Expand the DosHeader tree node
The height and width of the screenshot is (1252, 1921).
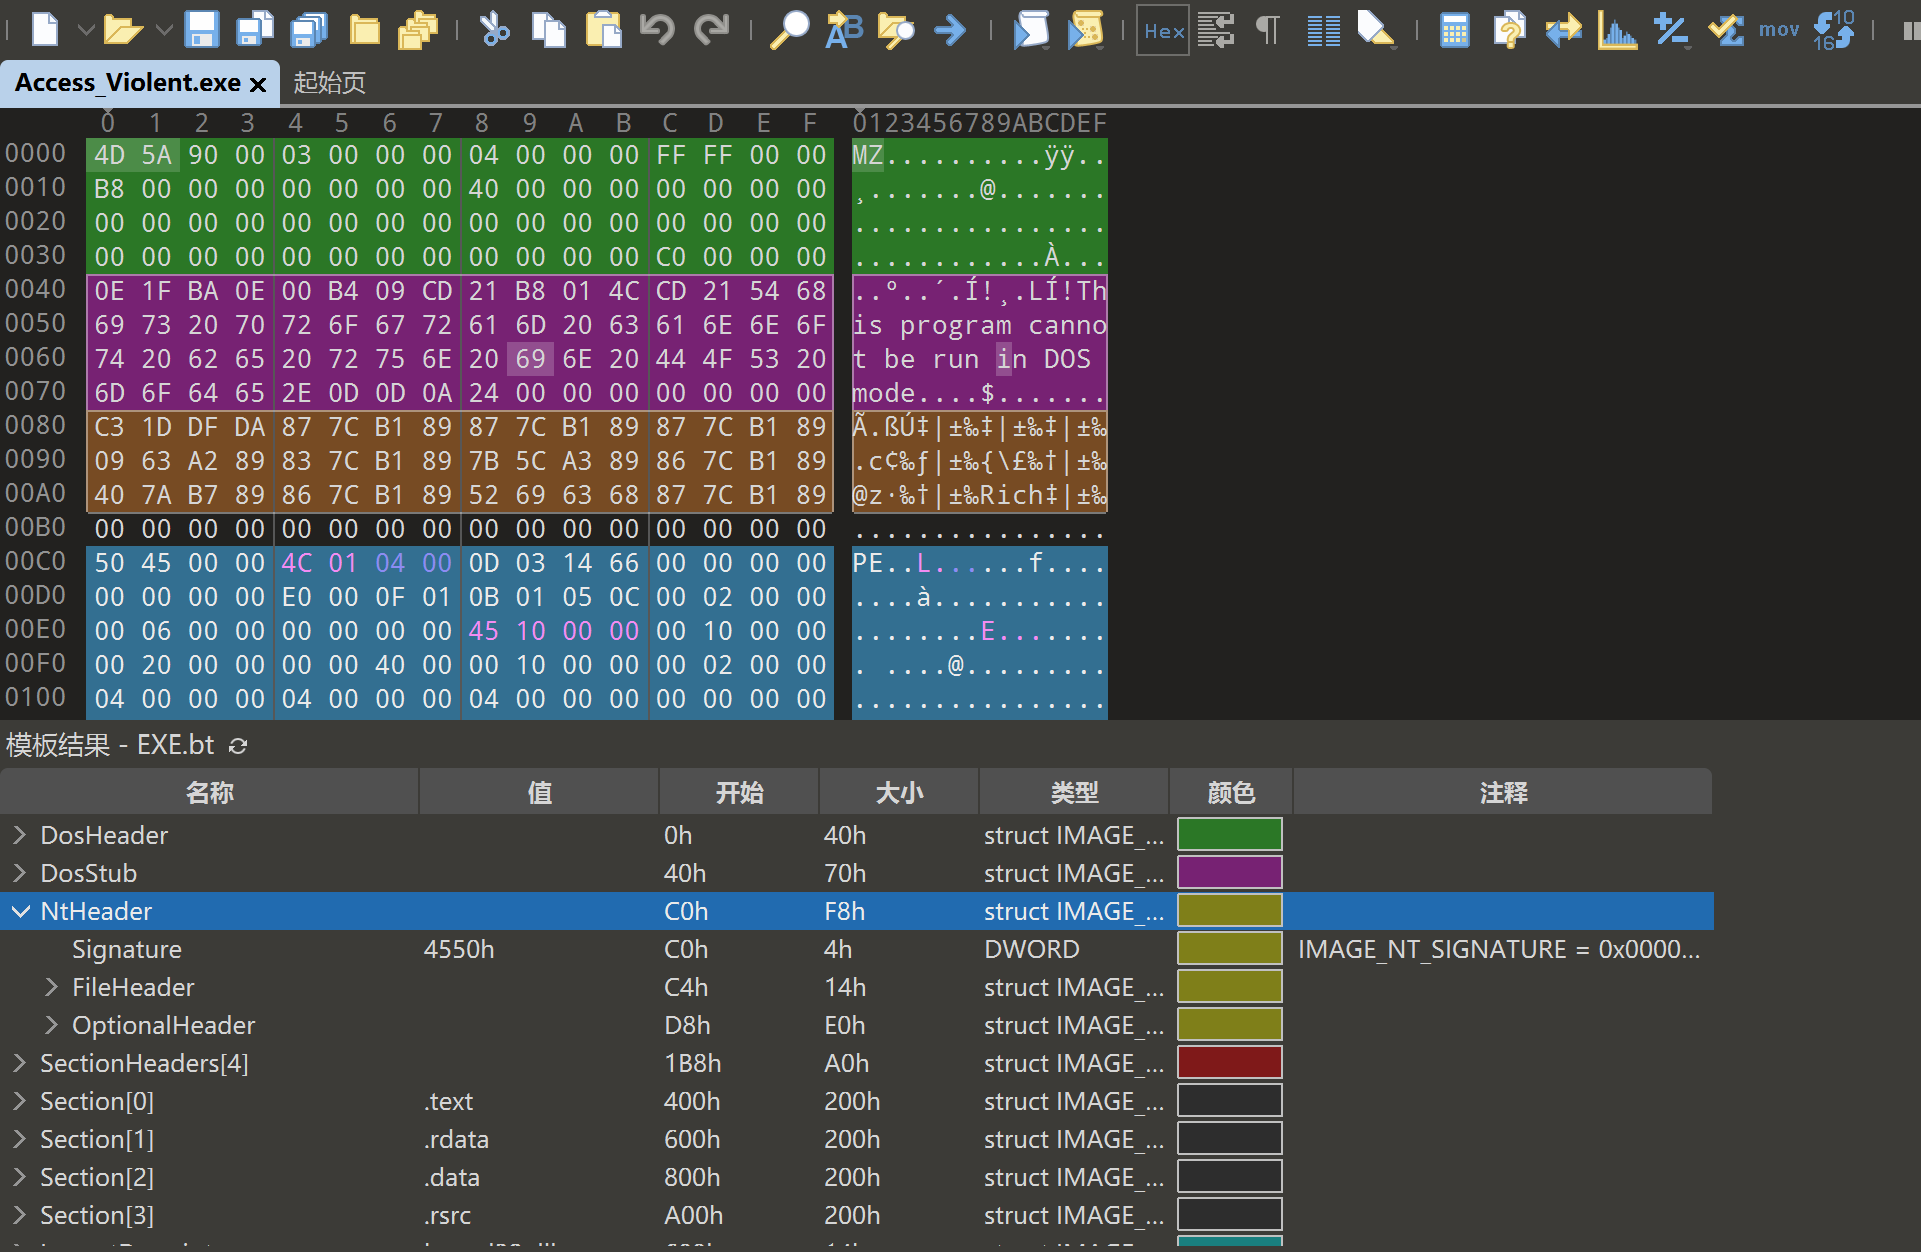click(19, 835)
